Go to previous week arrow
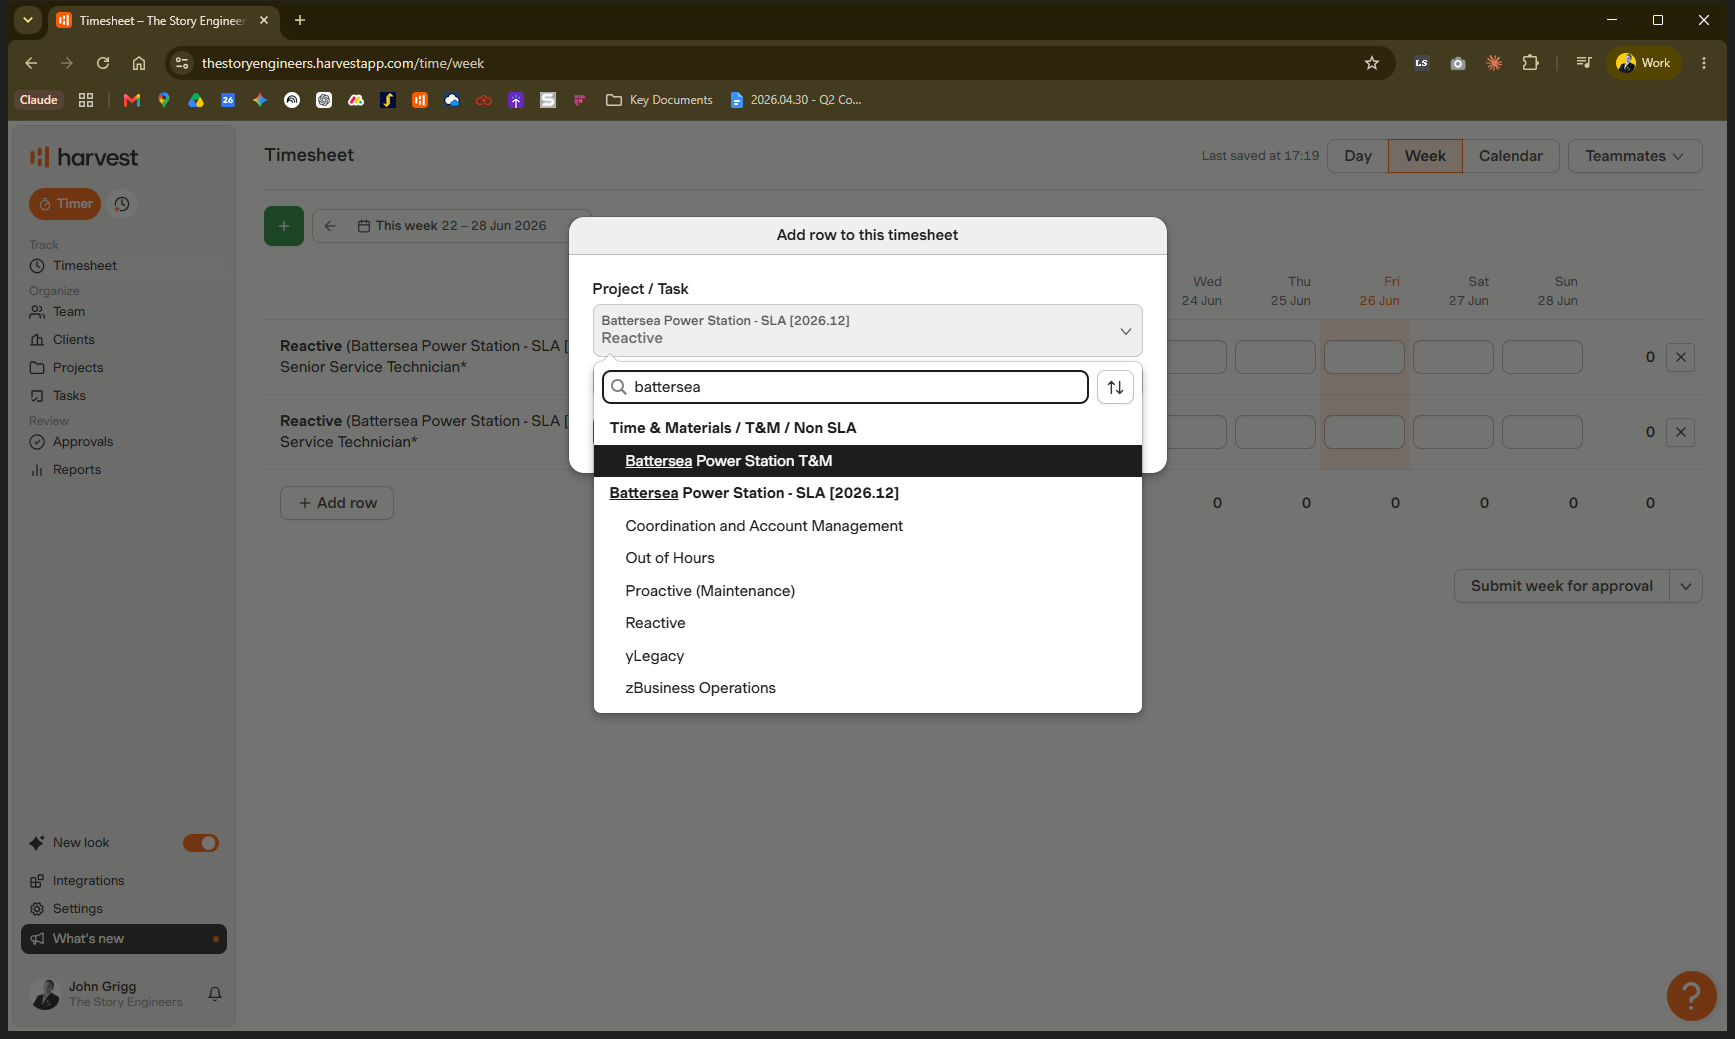This screenshot has height=1039, width=1735. click(x=330, y=226)
